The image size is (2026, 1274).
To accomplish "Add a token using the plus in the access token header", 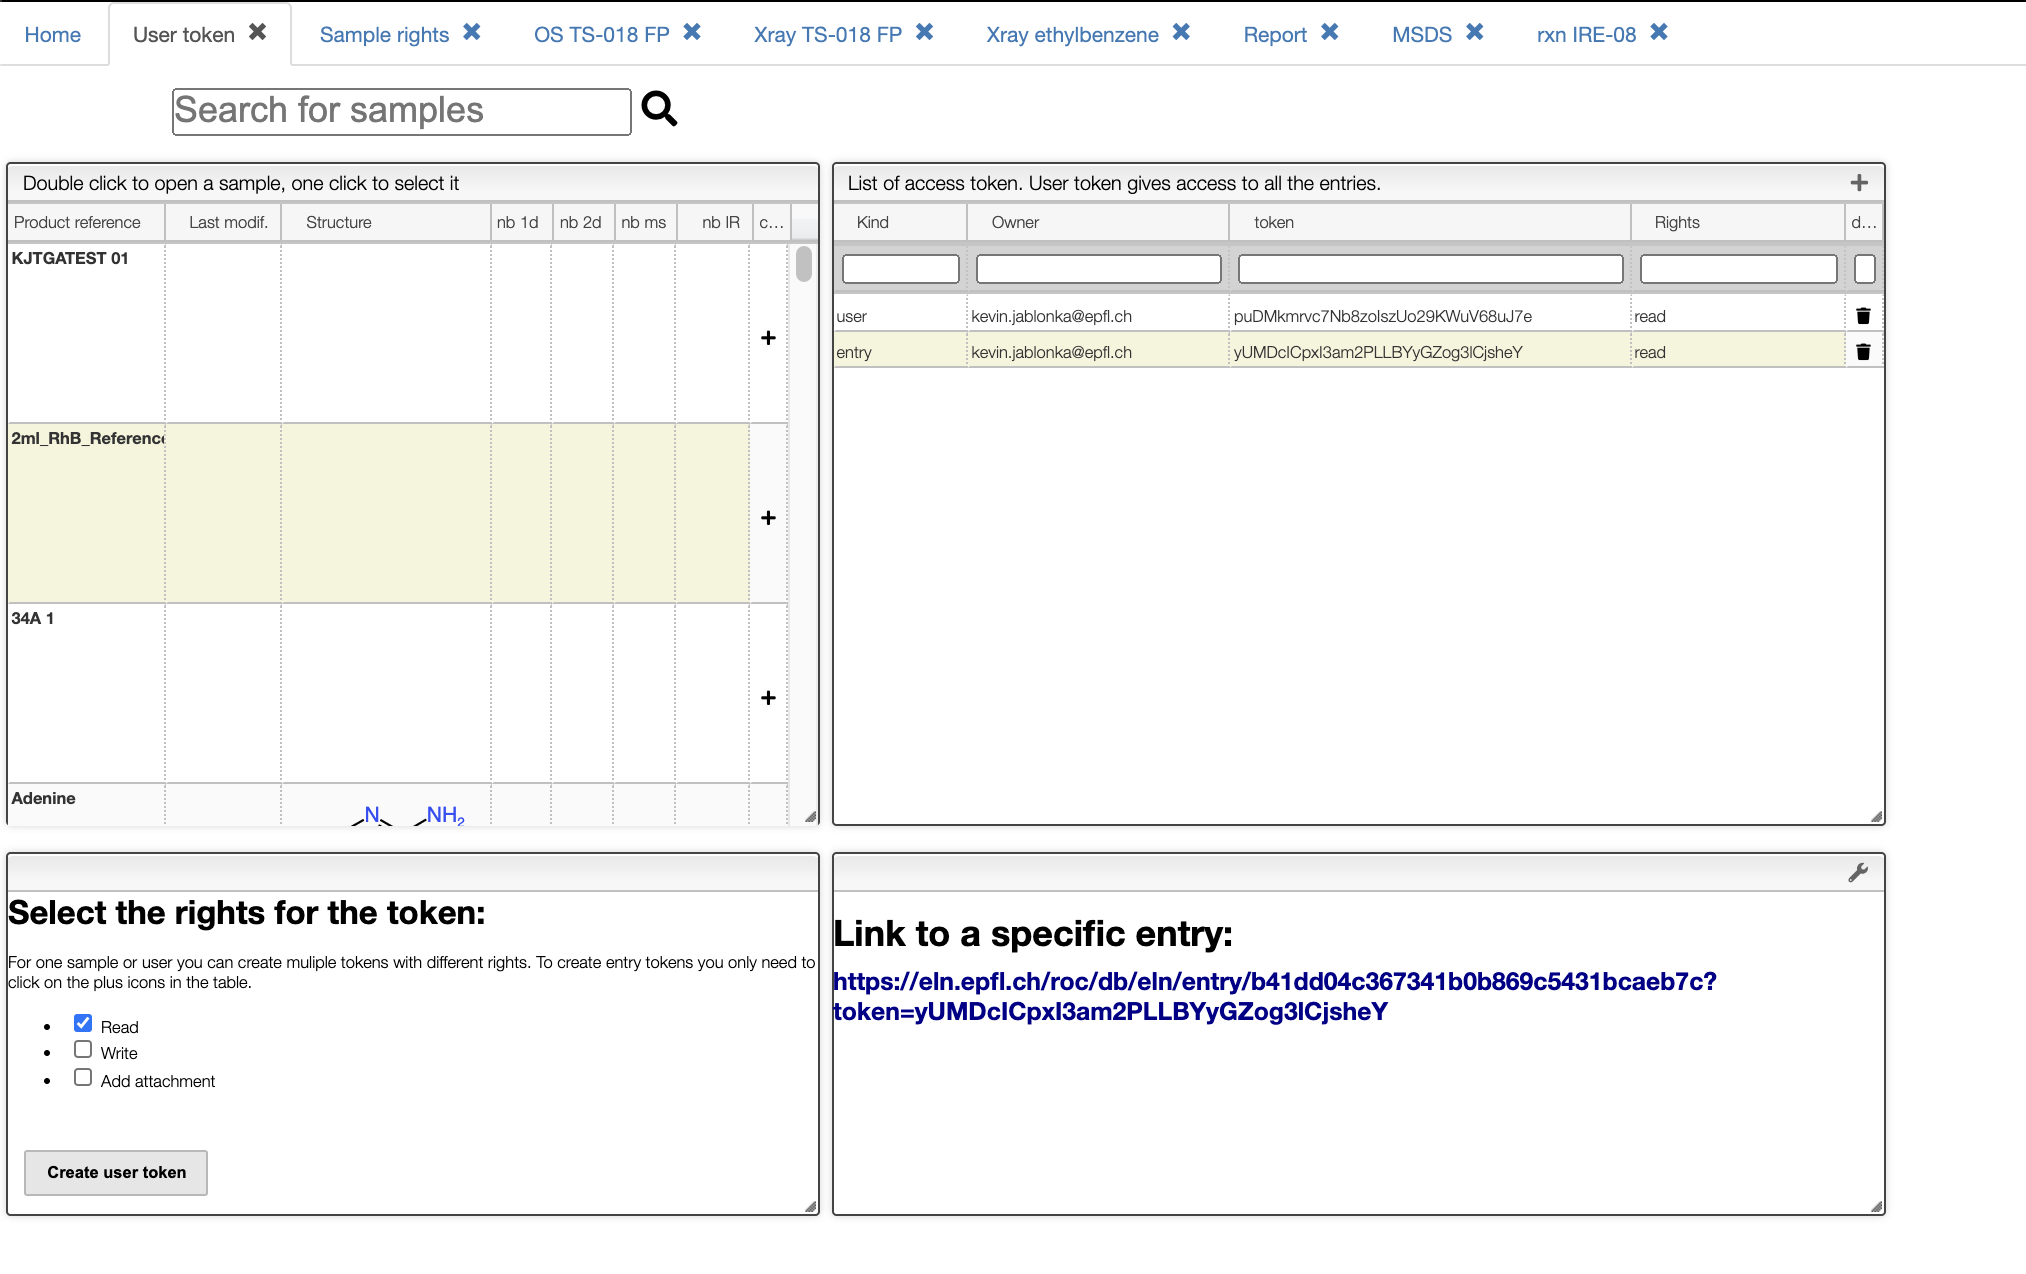I will (x=1859, y=183).
